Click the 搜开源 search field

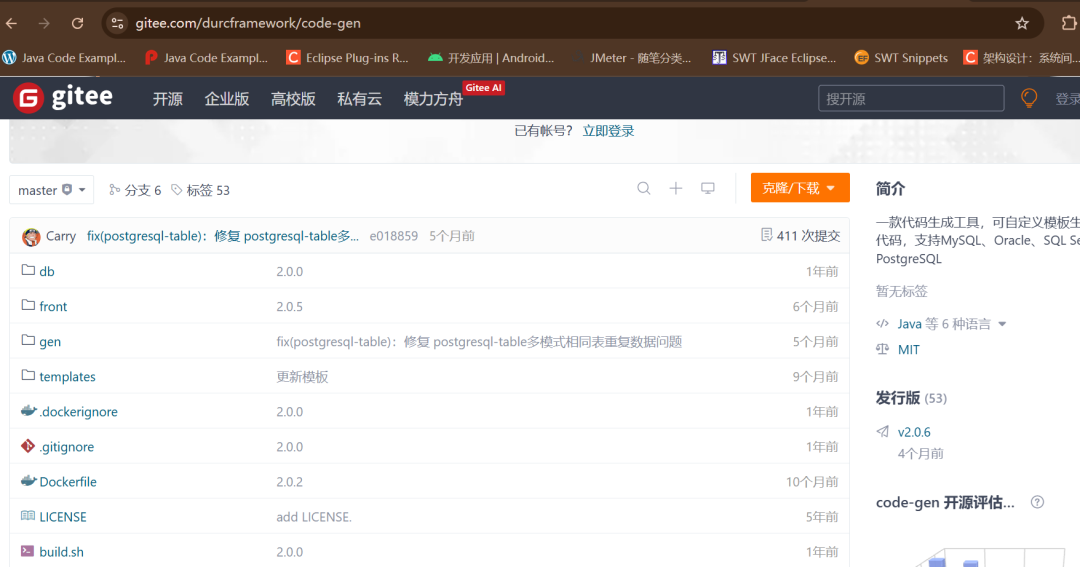911,99
